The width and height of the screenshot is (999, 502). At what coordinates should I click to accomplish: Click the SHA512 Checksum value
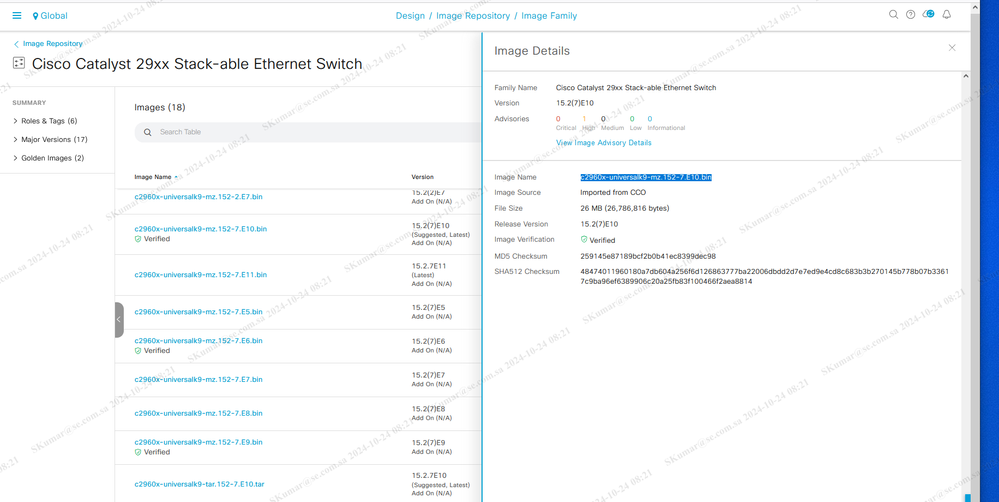tap(765, 276)
